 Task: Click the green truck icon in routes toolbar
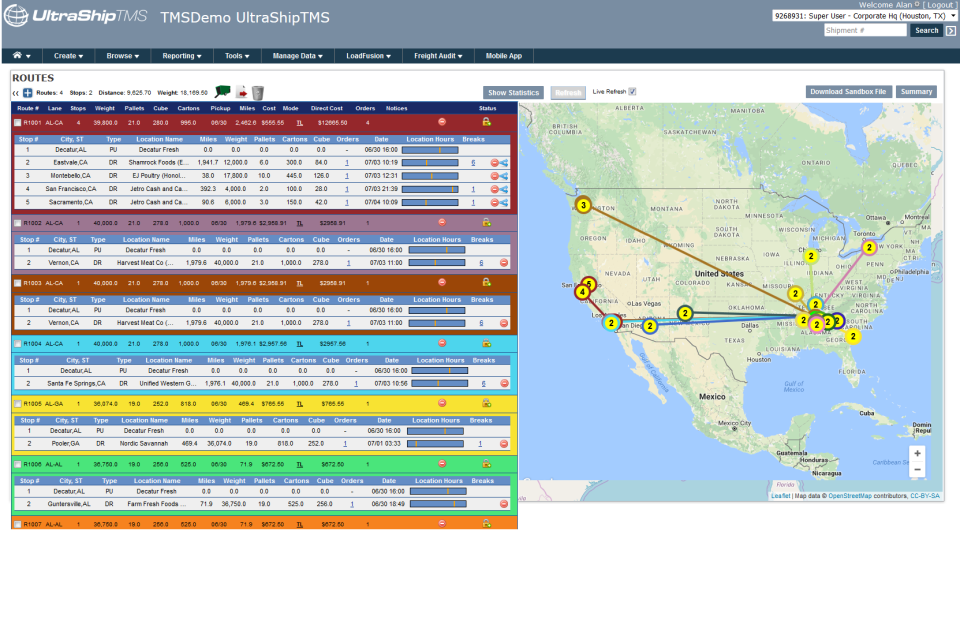[223, 92]
